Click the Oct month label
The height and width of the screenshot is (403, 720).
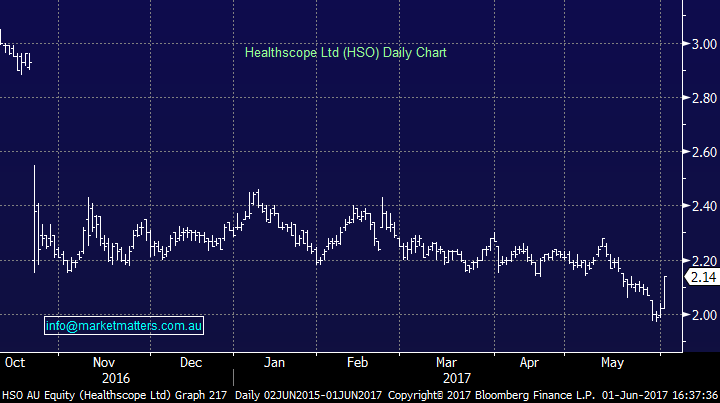point(15,363)
